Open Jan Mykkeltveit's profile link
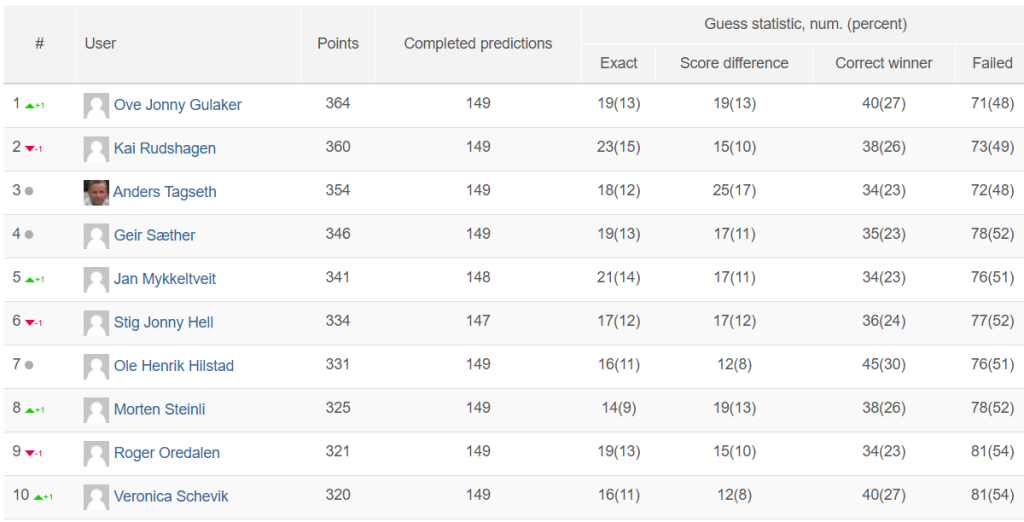Viewport: 1024px width, 522px height. [165, 278]
